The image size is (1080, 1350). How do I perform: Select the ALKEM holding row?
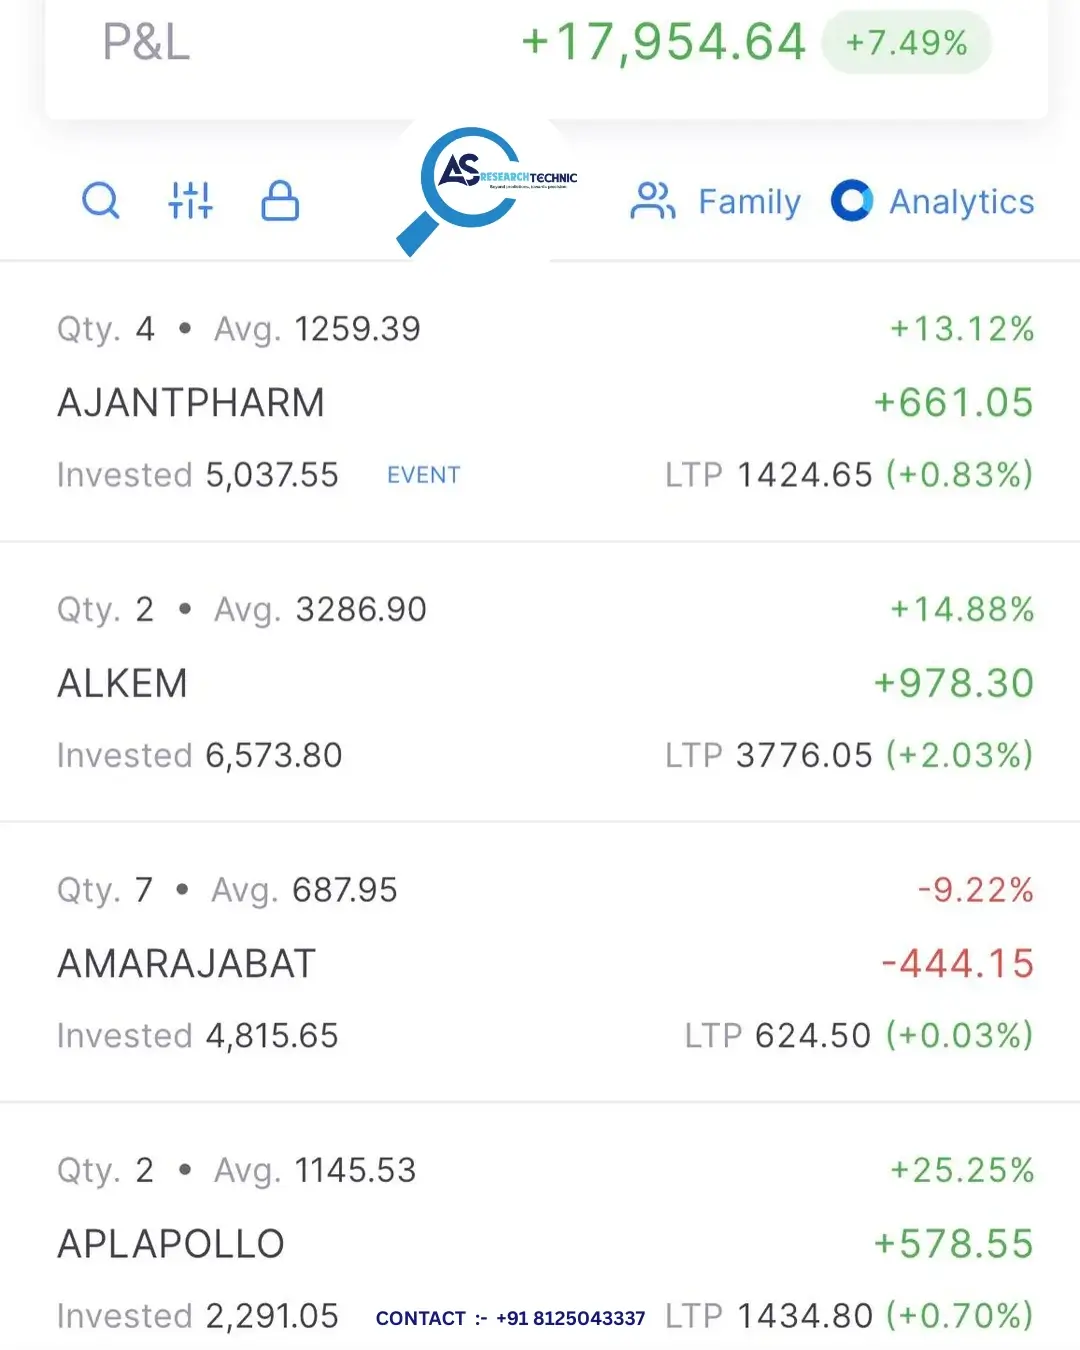point(540,682)
